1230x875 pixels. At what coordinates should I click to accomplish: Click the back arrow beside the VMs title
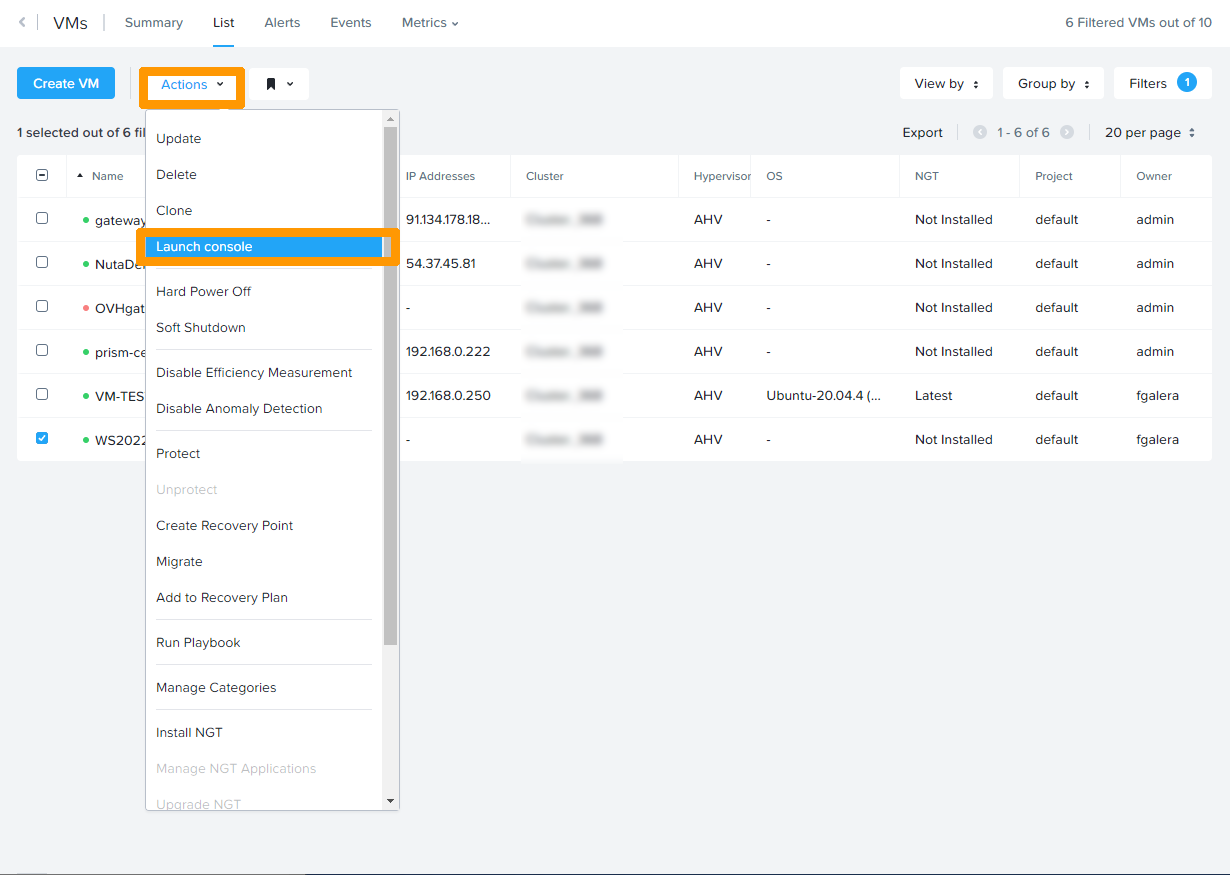point(20,22)
